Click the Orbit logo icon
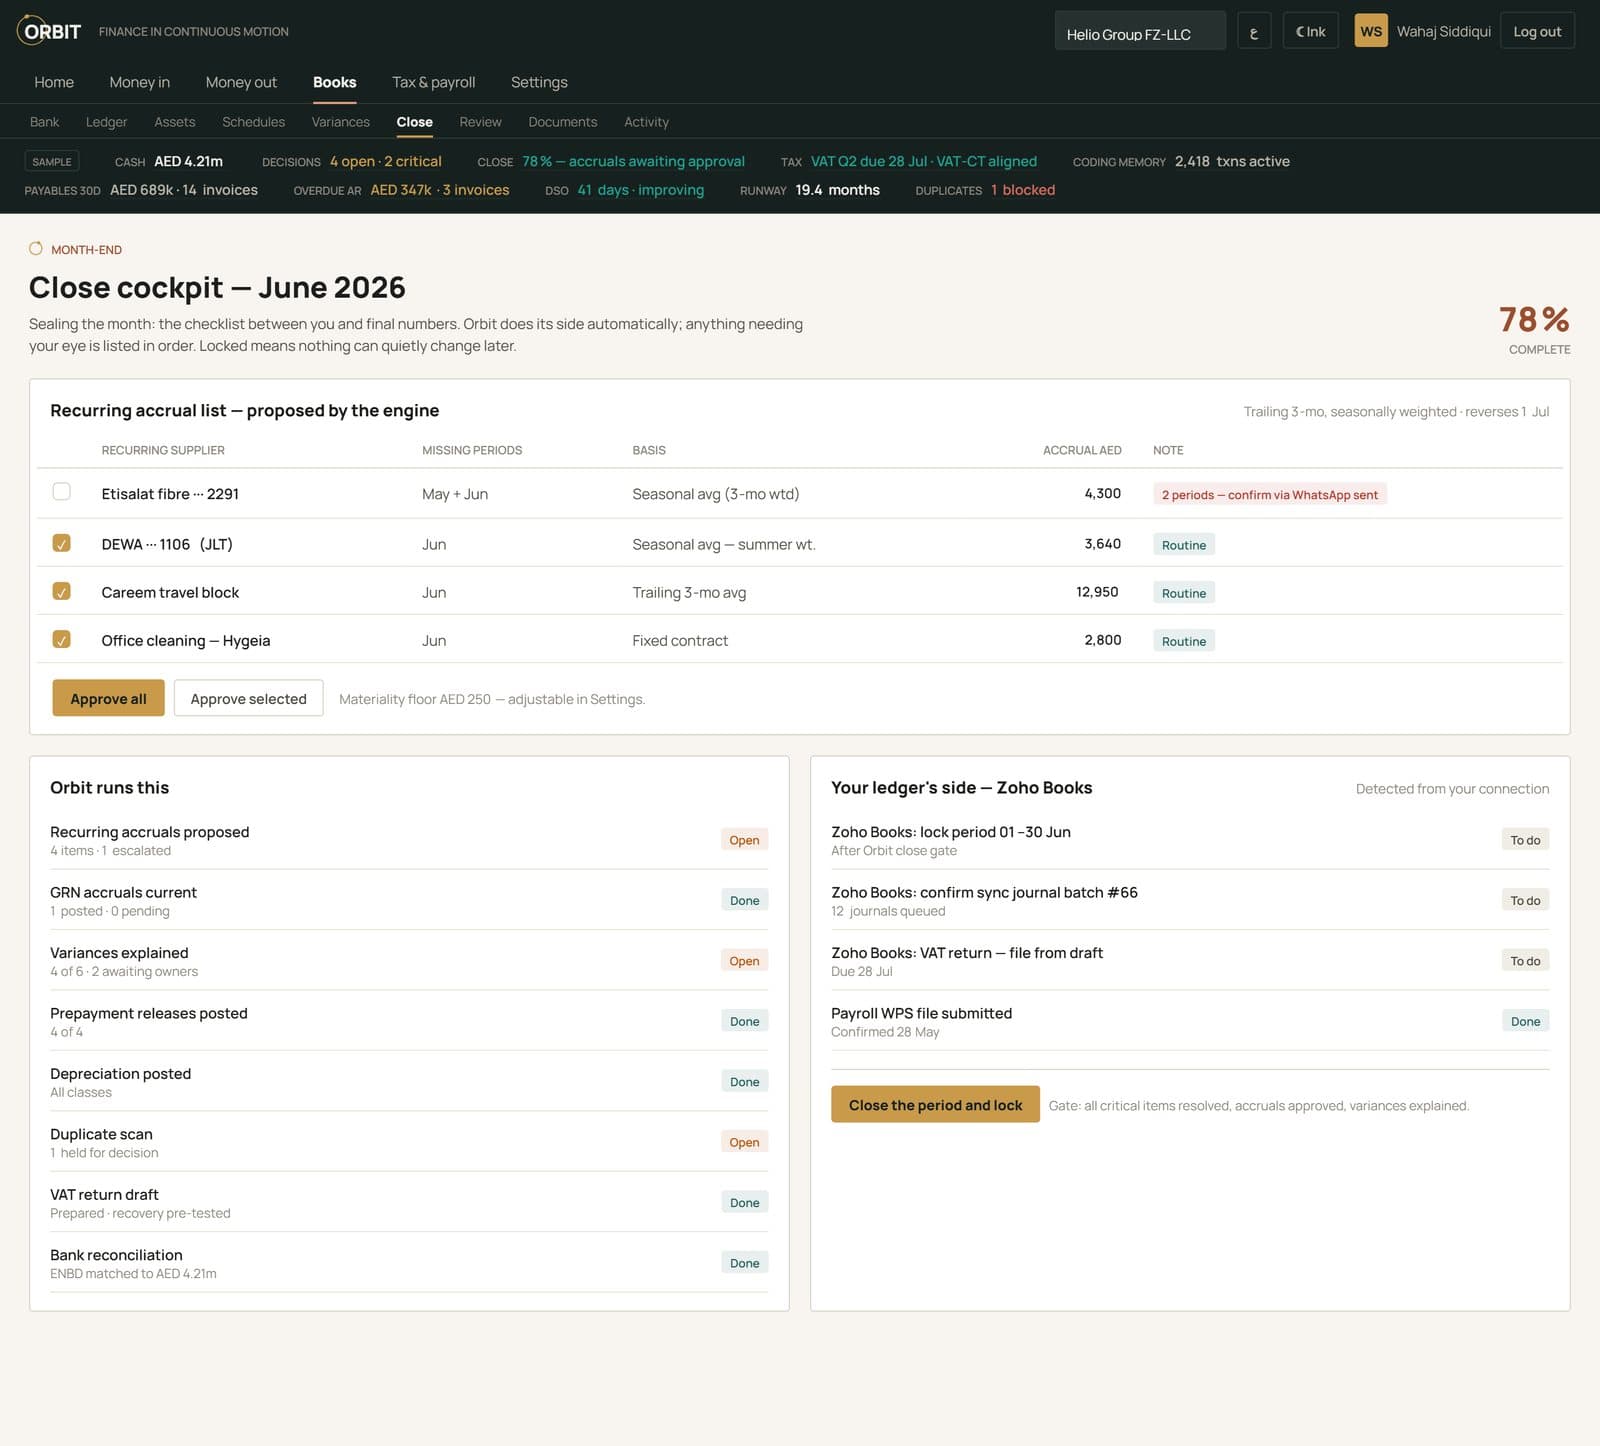Image resolution: width=1600 pixels, height=1446 pixels. pyautogui.click(x=31, y=31)
